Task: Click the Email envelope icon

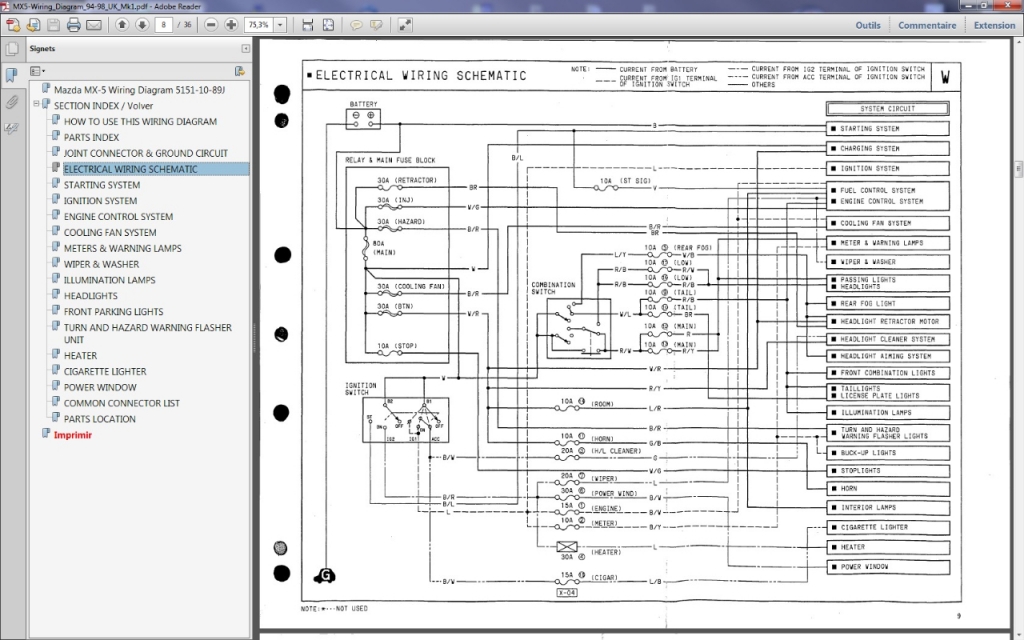Action: tap(94, 25)
